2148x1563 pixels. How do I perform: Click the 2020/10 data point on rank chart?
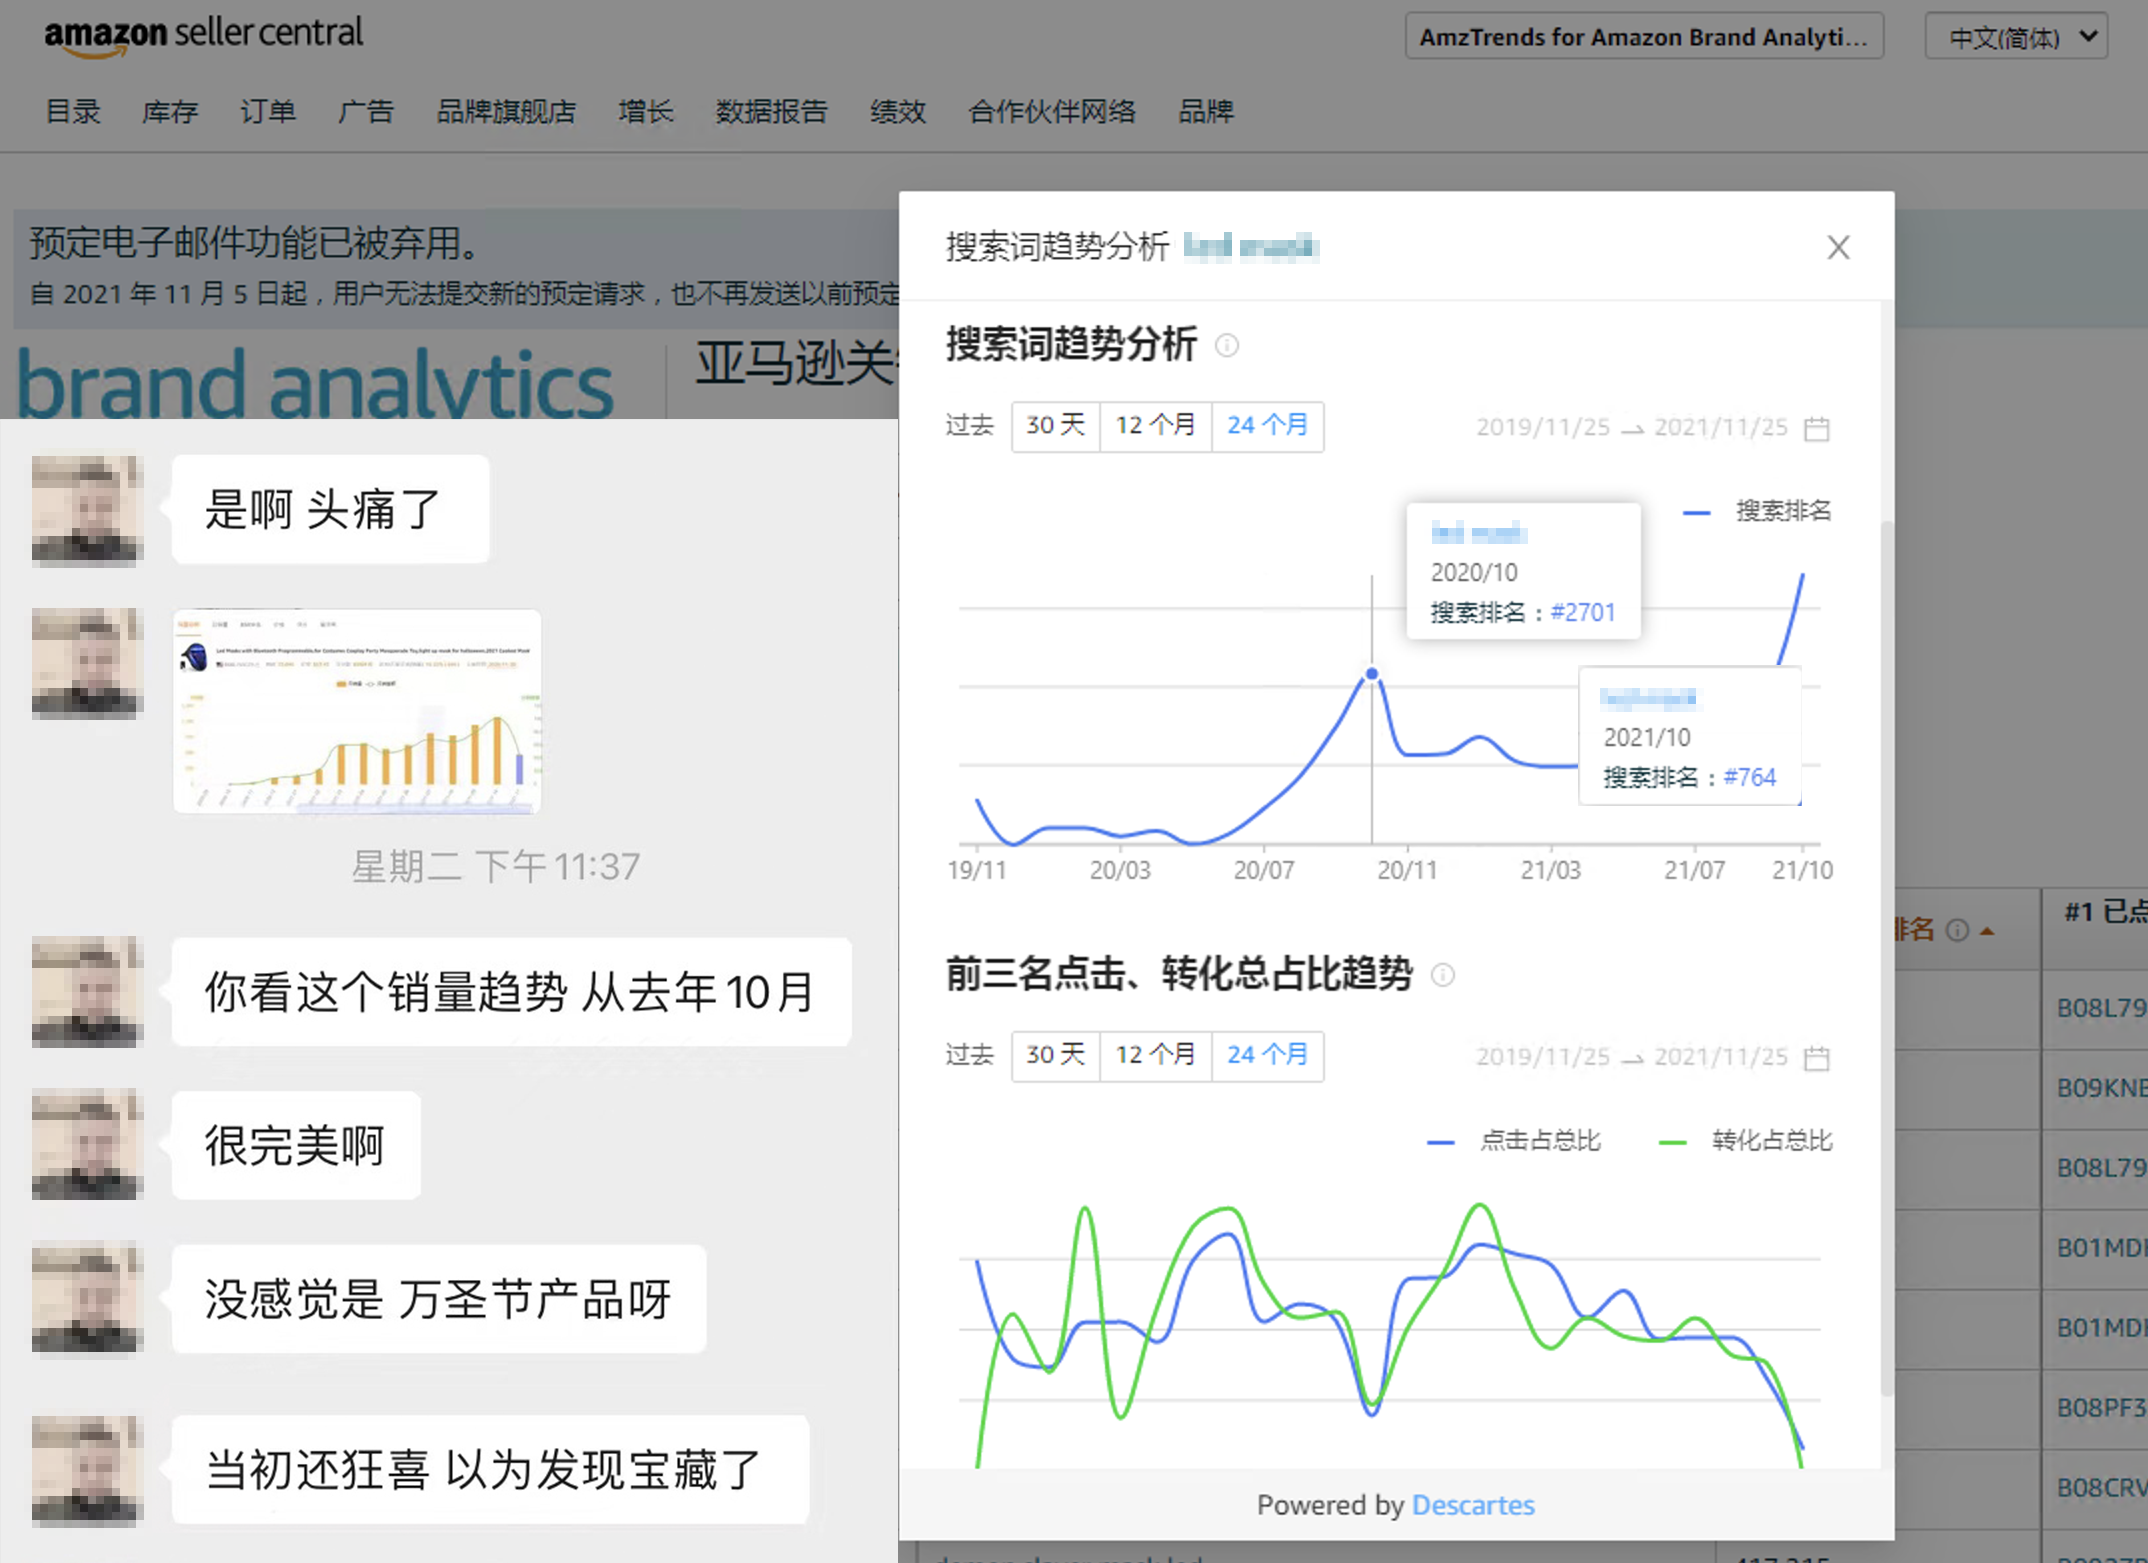pos(1372,674)
